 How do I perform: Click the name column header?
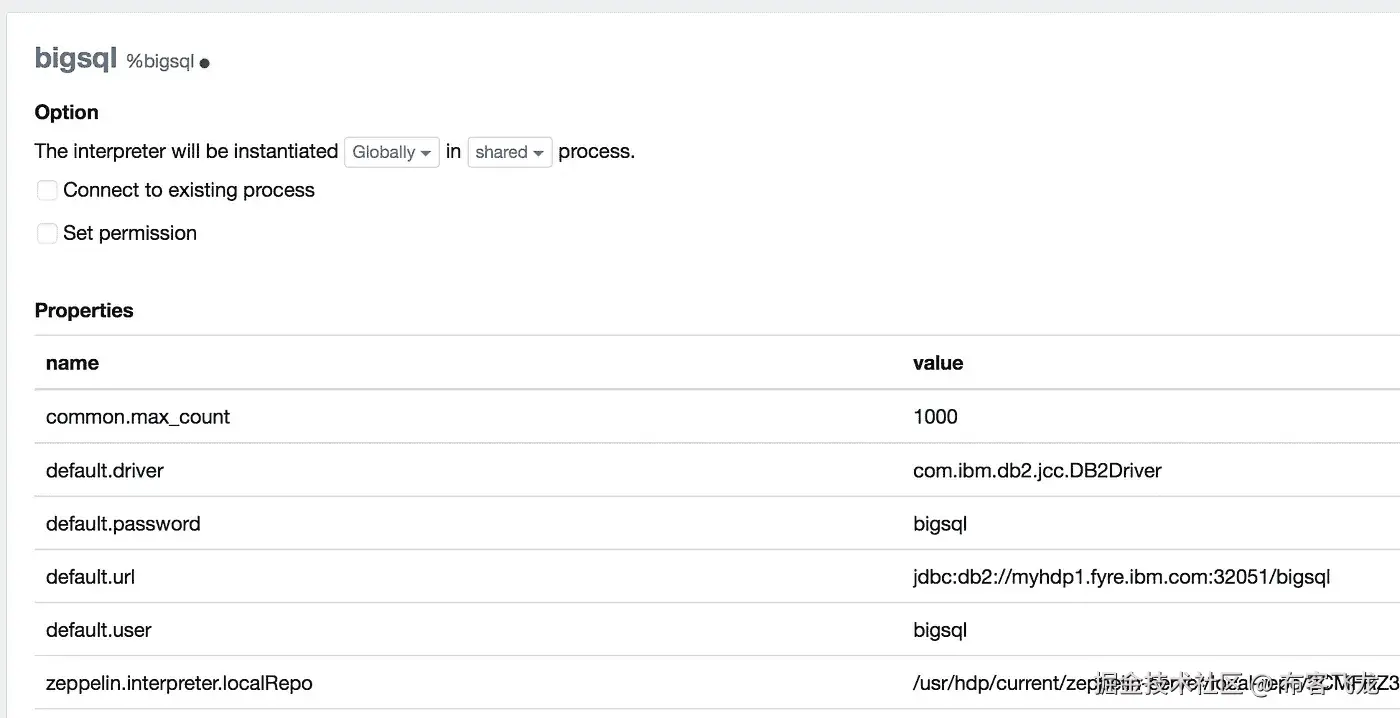72,363
